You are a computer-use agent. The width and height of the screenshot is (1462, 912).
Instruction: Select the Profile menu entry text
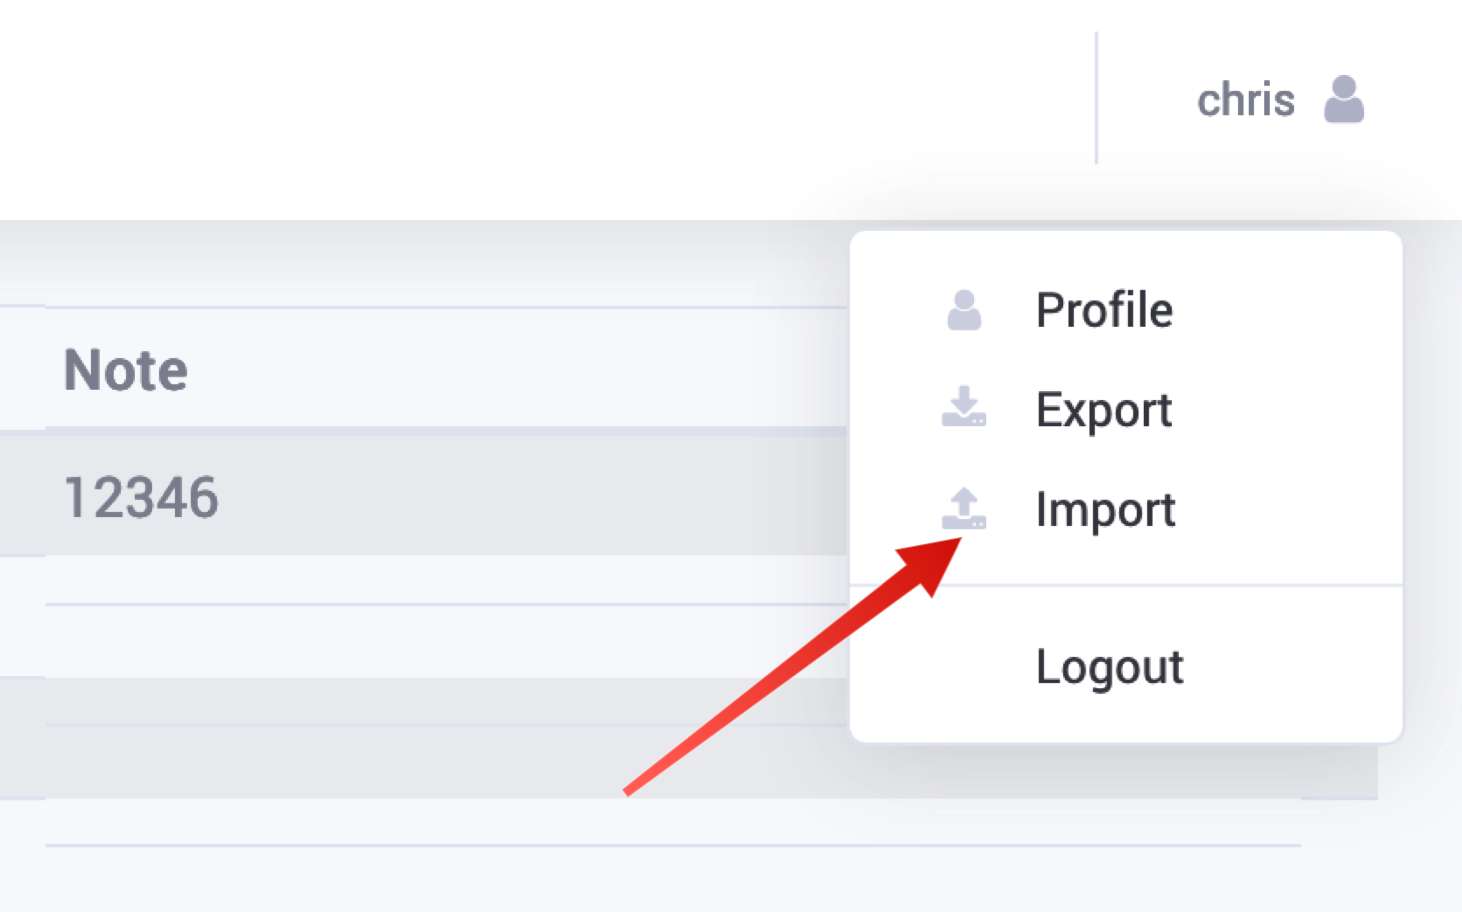pyautogui.click(x=1104, y=310)
